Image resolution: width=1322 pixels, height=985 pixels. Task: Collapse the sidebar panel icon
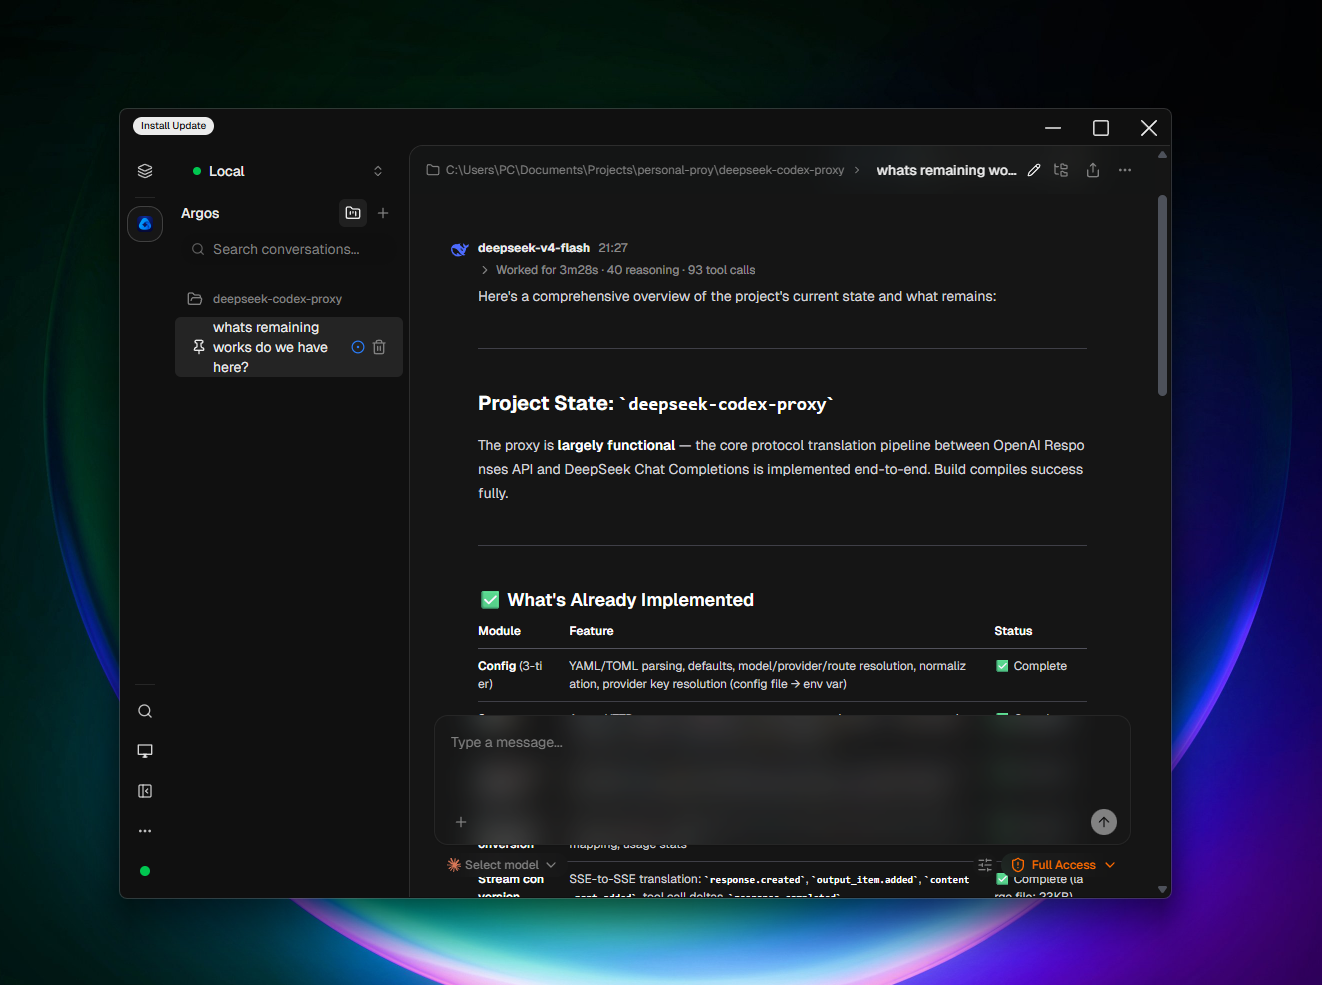tap(145, 791)
